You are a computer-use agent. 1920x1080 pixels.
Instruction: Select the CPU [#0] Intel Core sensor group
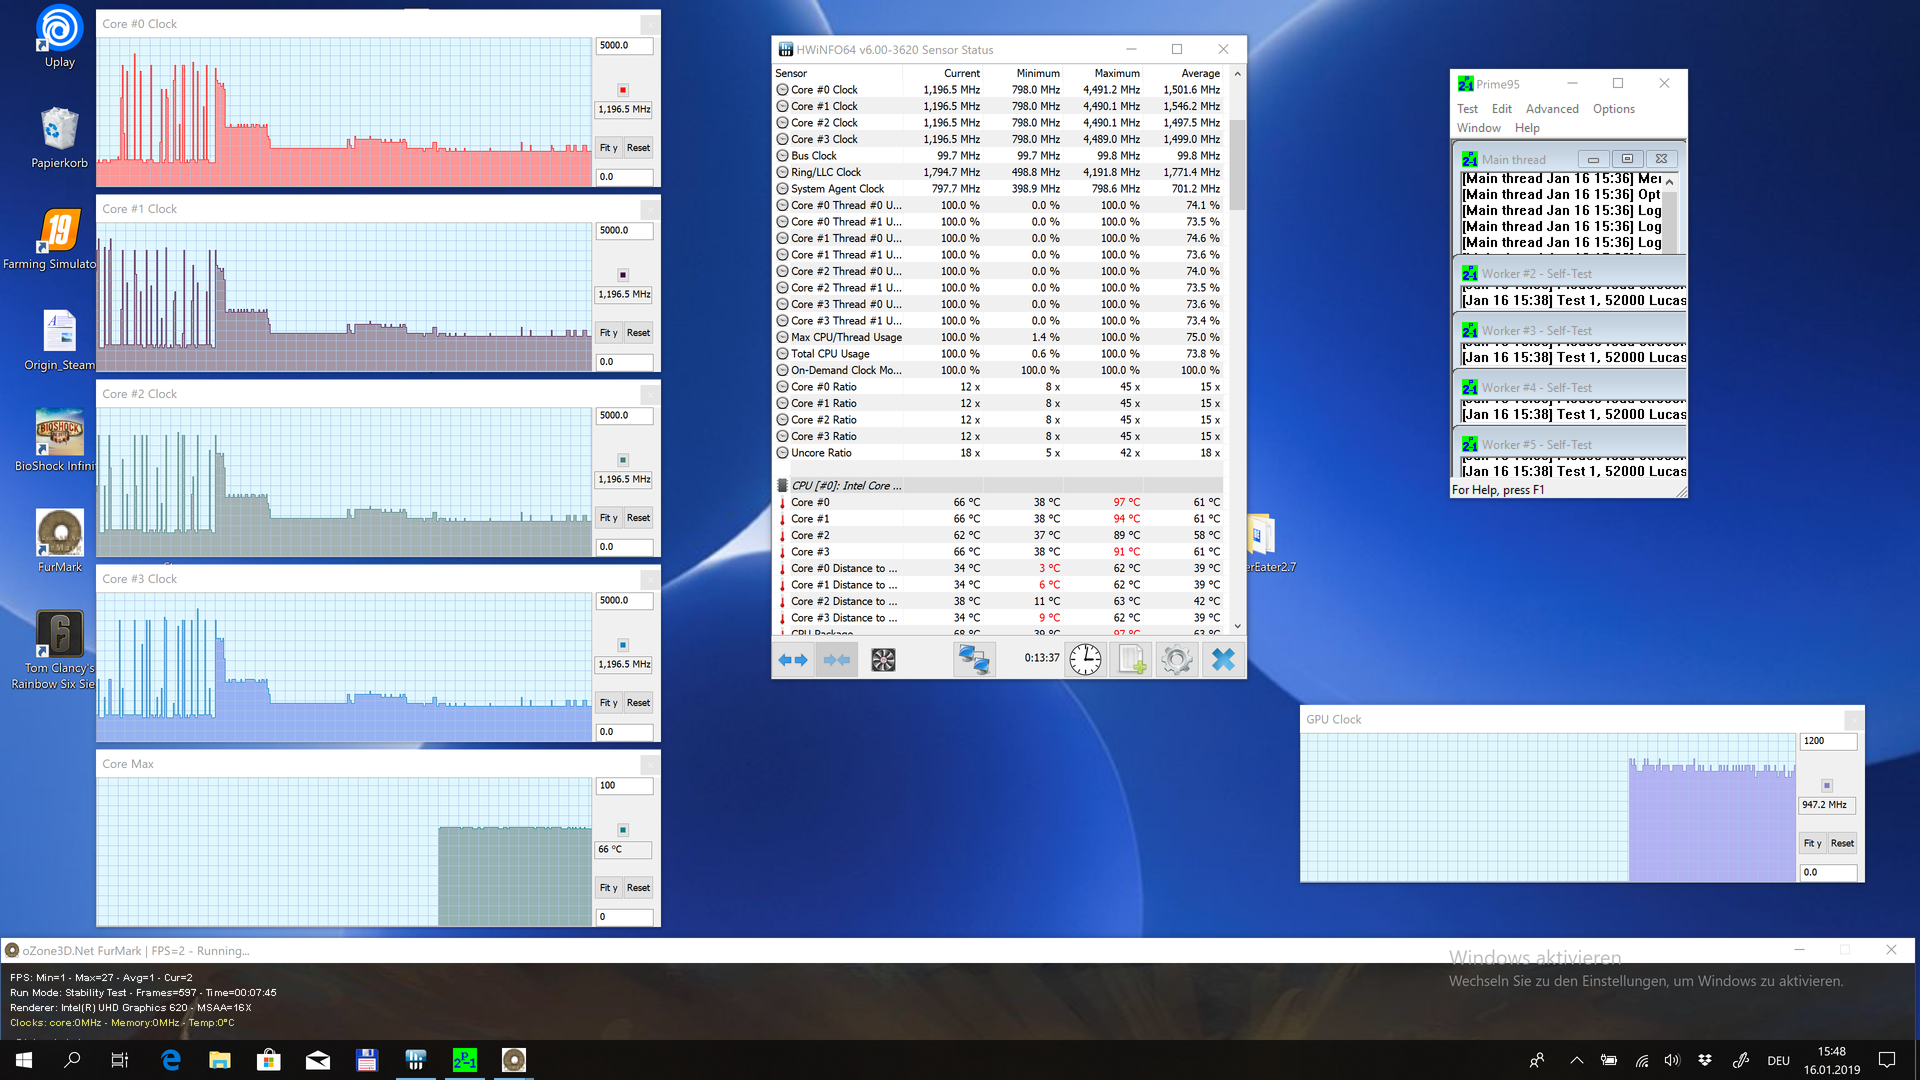coord(846,486)
